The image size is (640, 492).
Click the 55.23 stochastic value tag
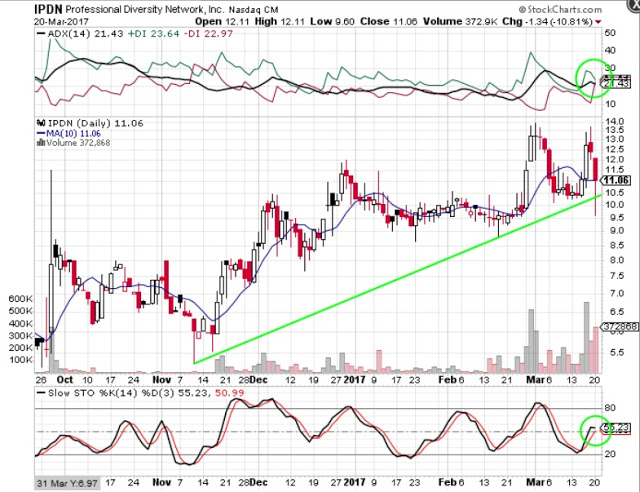(x=616, y=428)
